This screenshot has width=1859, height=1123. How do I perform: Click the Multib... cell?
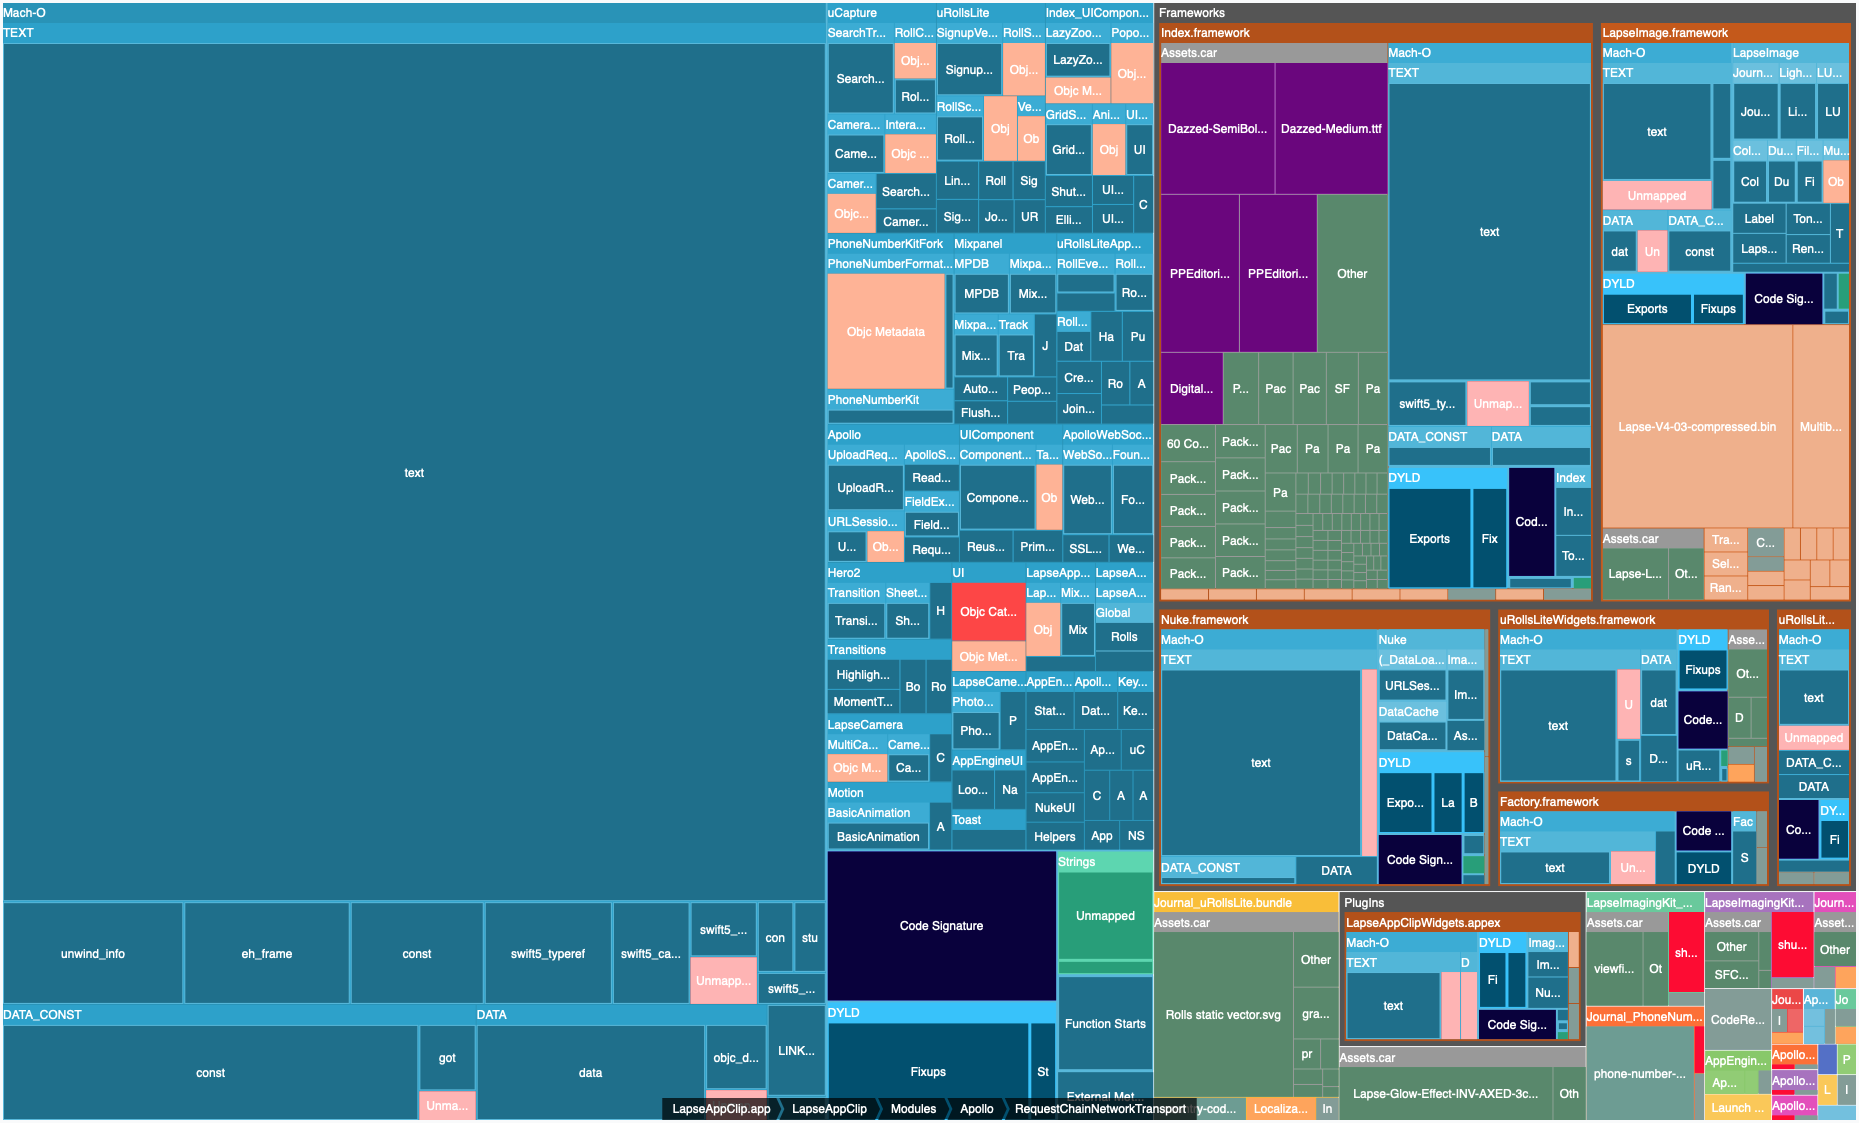[1820, 426]
